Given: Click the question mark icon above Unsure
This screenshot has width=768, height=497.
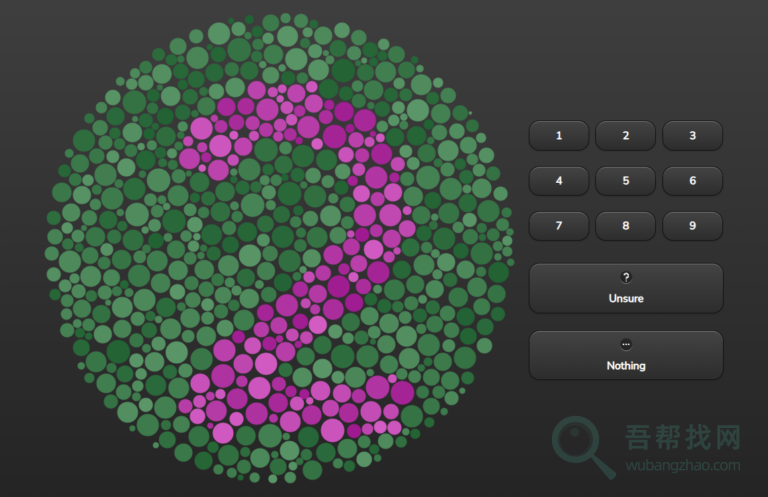Looking at the screenshot, I should [626, 278].
